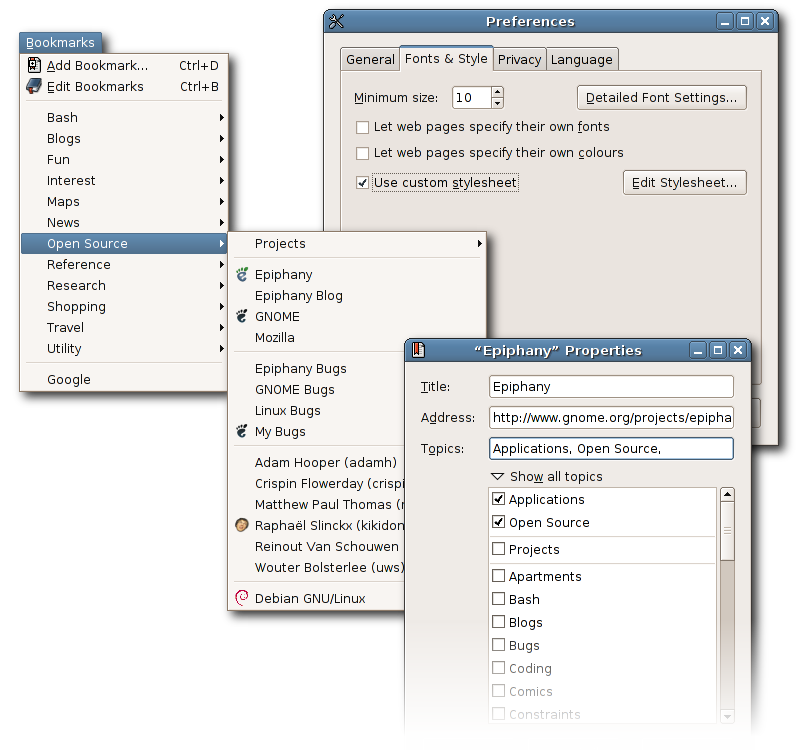Check the Coding topic checkbox
Screen dimensions: 800x750
pos(498,668)
